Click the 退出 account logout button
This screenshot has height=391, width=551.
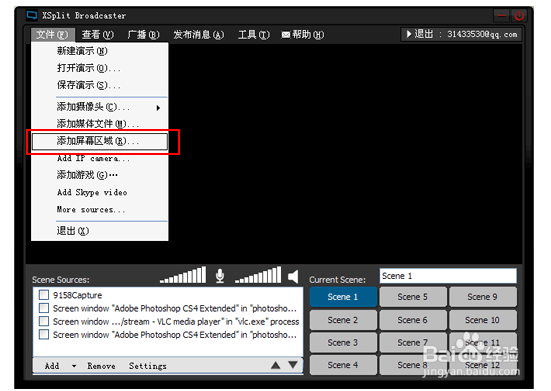(461, 34)
